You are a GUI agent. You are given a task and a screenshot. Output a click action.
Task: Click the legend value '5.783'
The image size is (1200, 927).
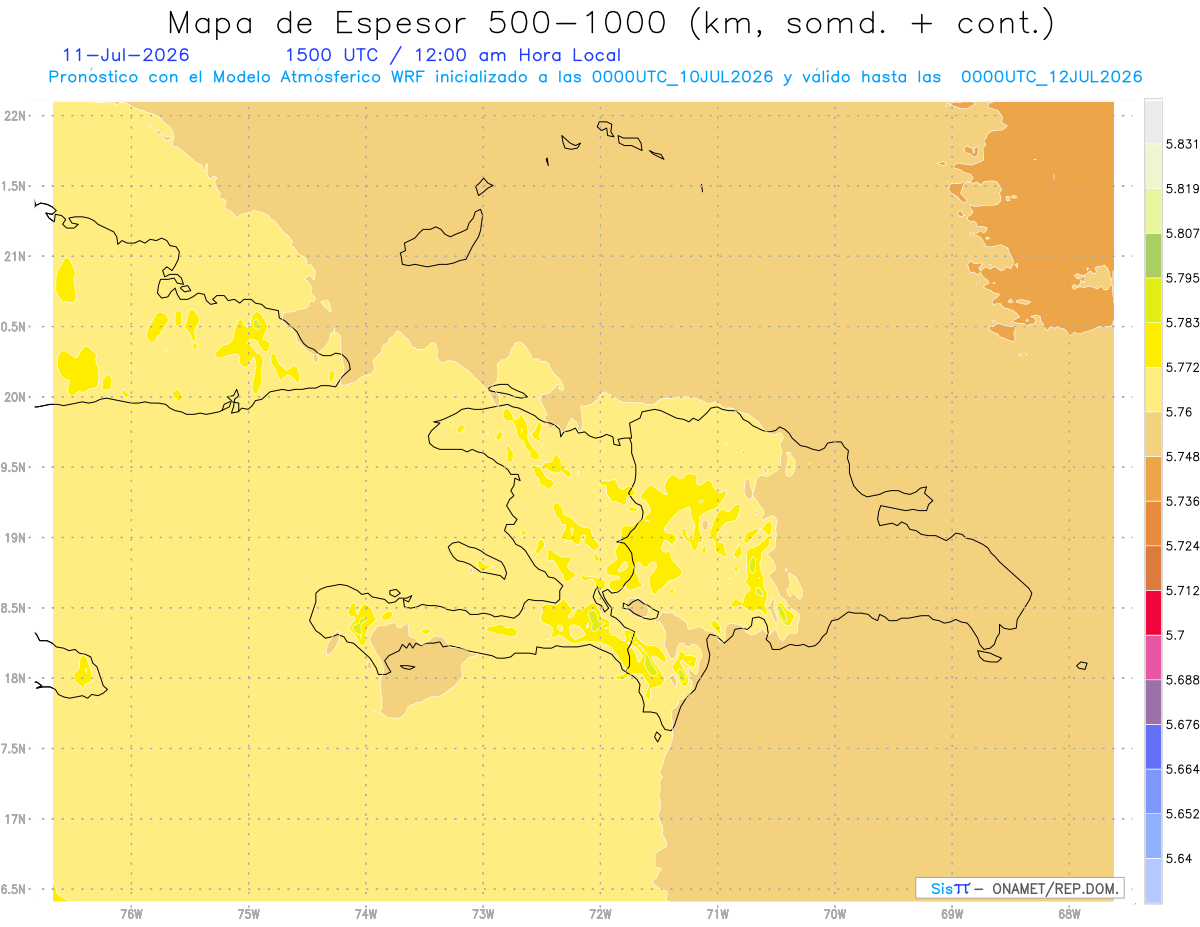1182,323
